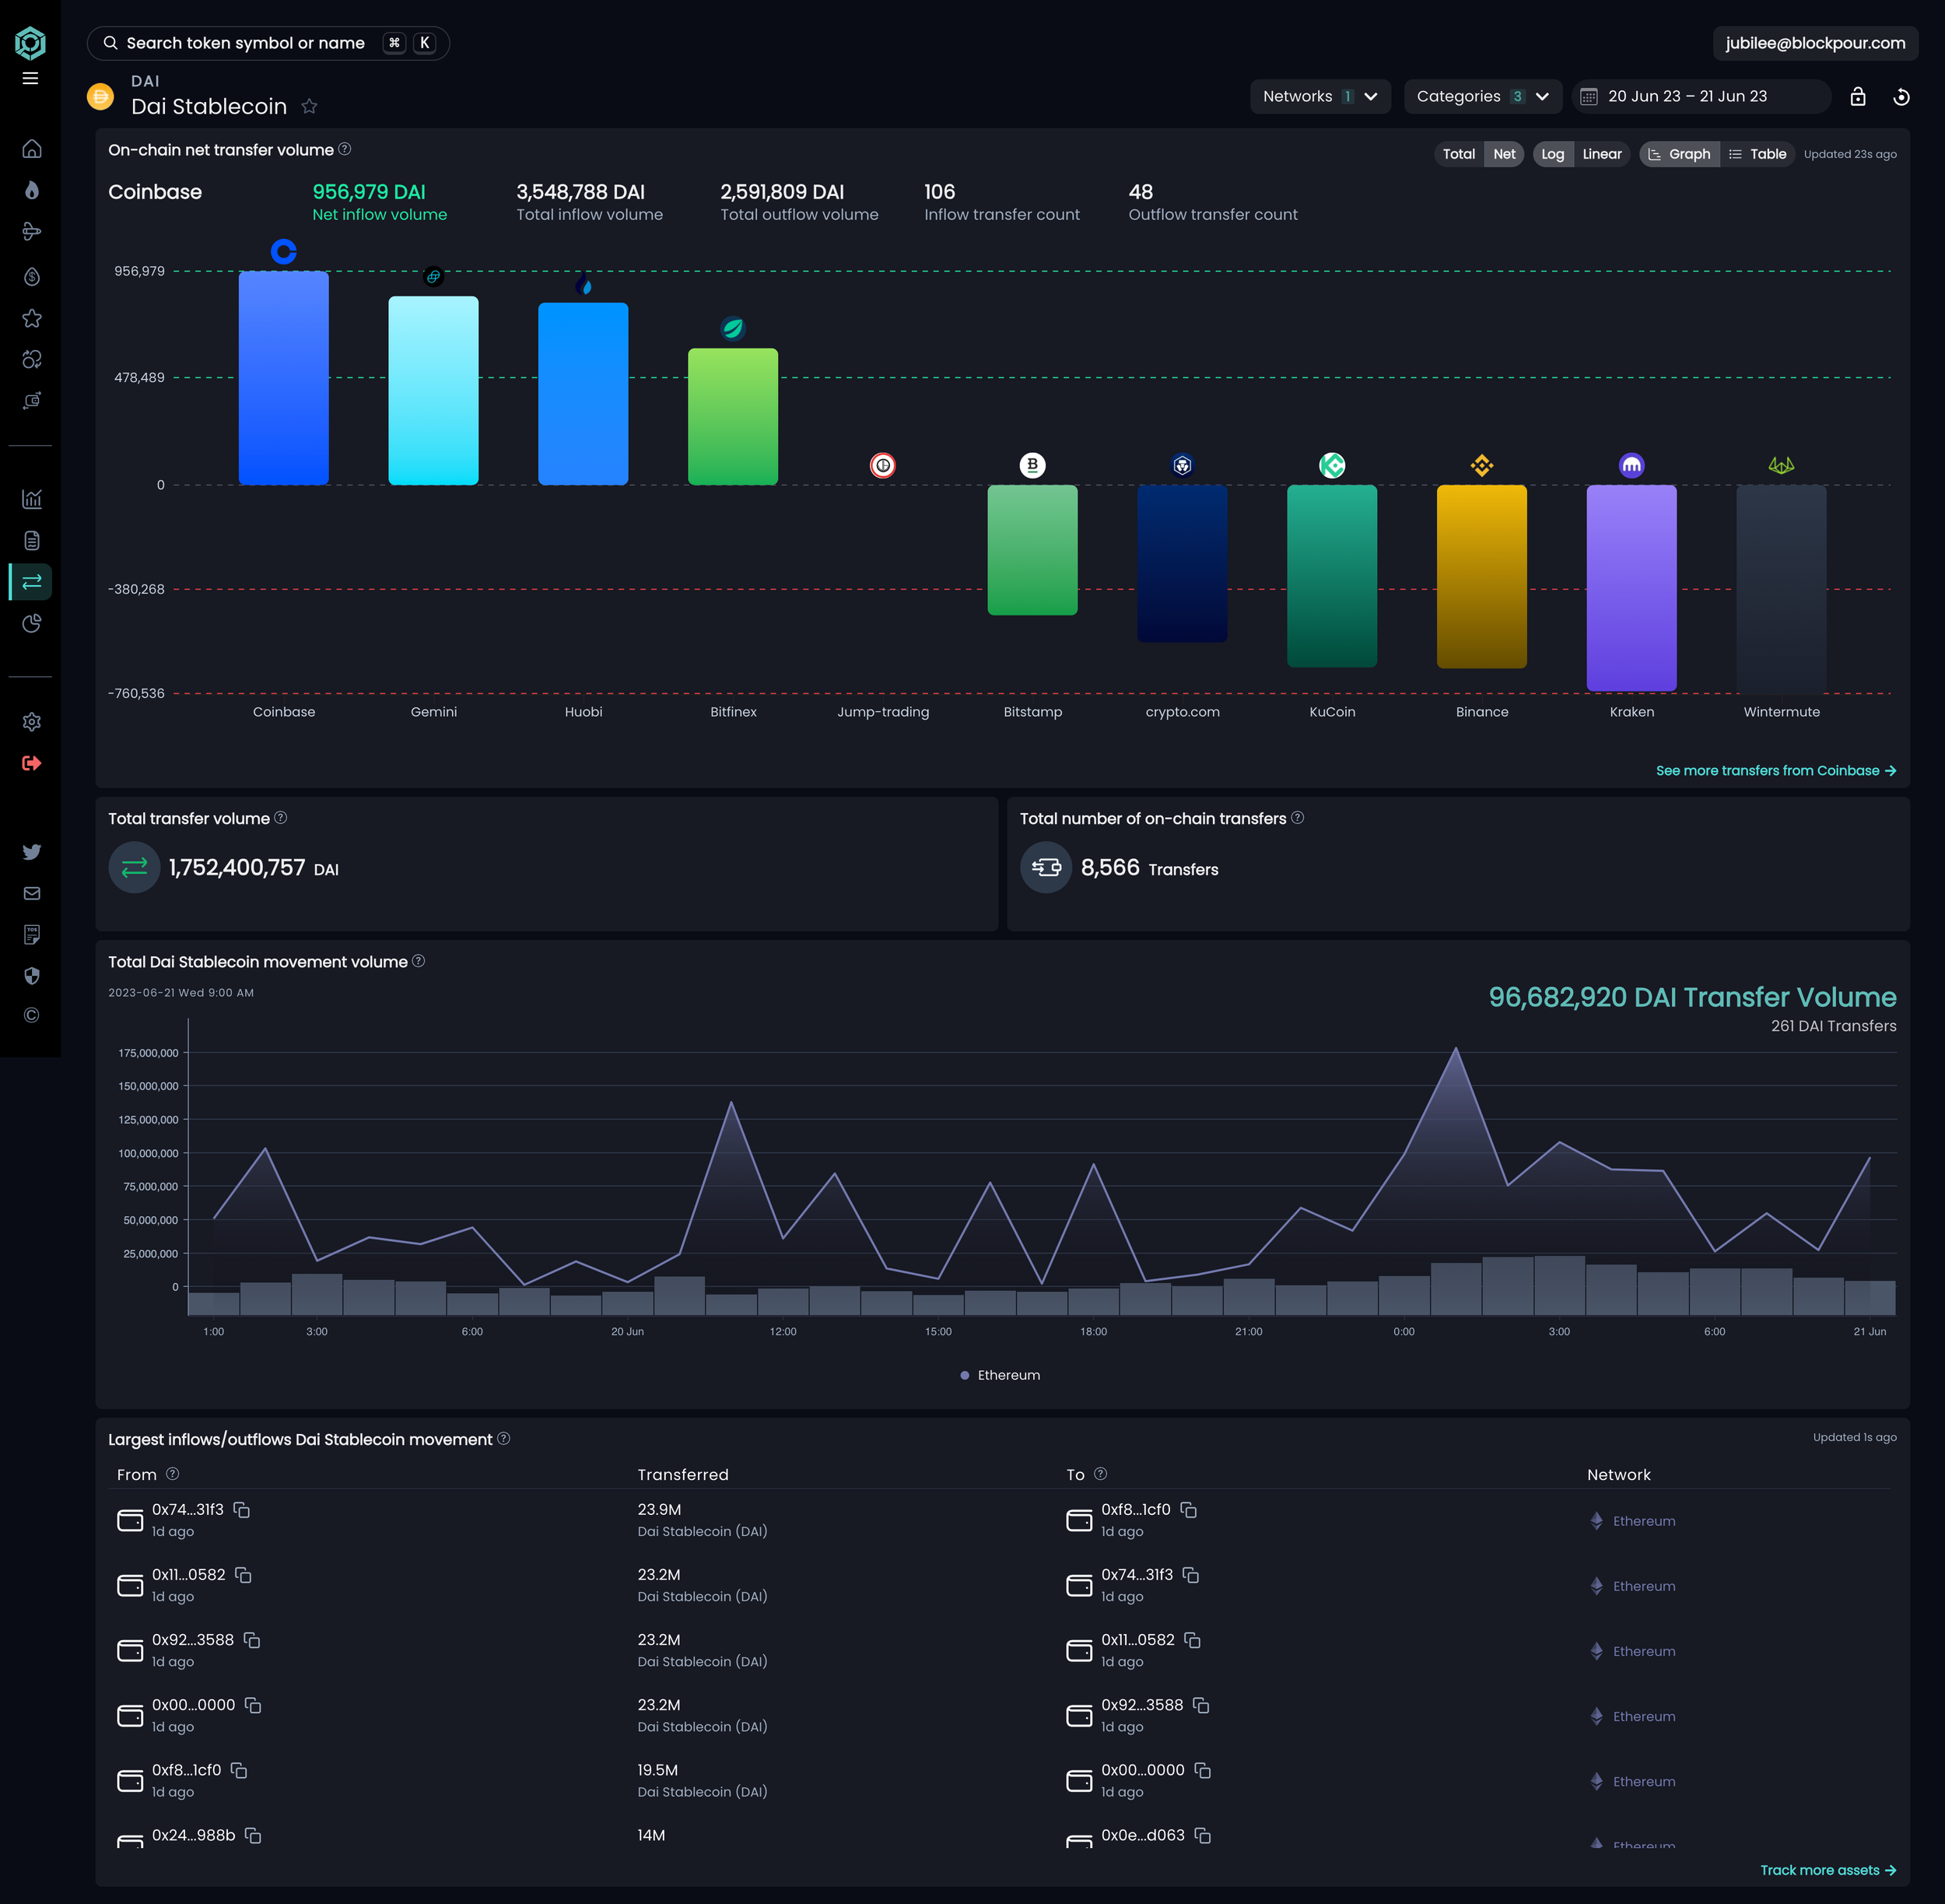
Task: Focus the token search field
Action: 246,43
